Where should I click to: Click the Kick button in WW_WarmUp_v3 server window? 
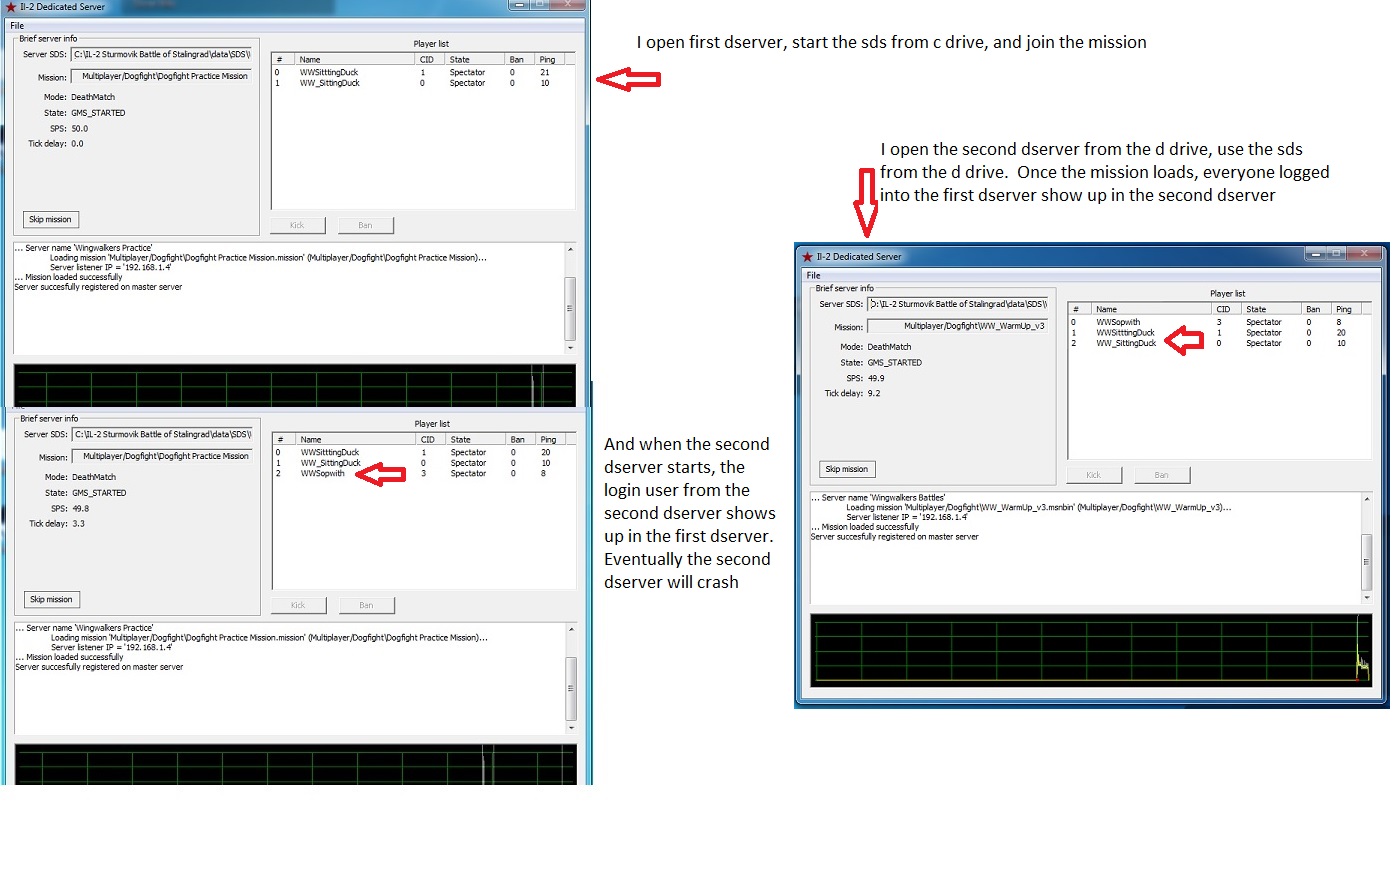[1094, 475]
